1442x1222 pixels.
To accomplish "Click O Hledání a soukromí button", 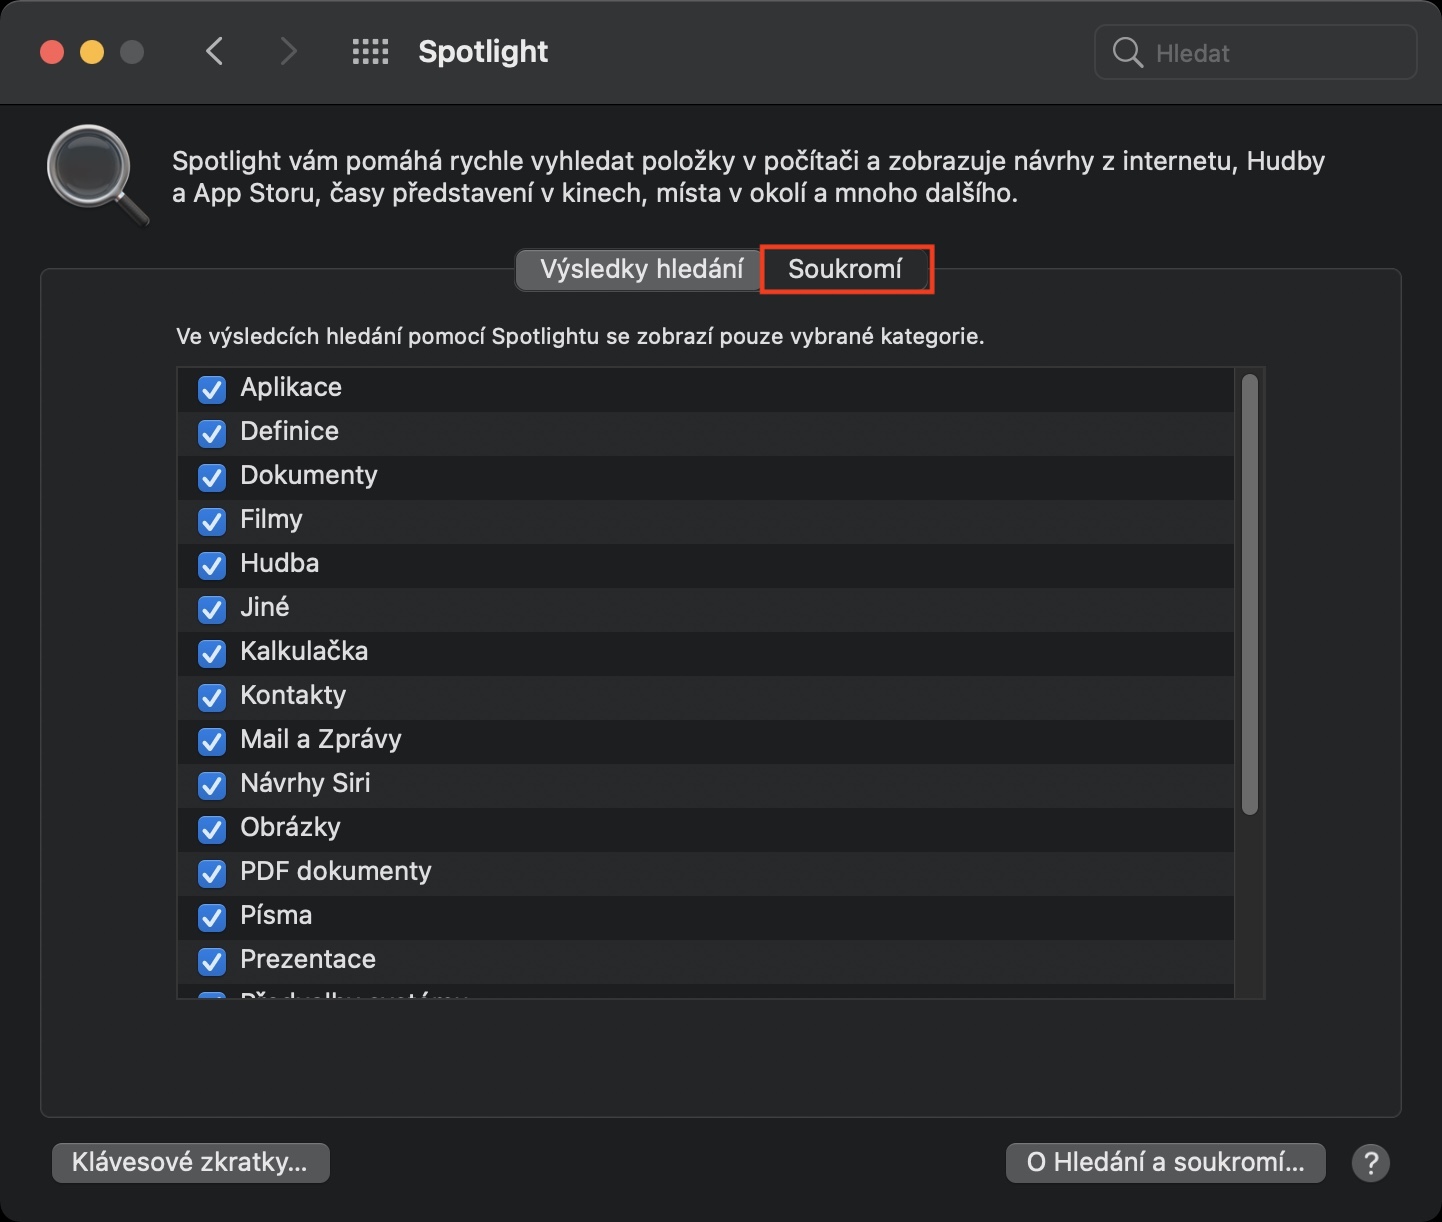I will pyautogui.click(x=1165, y=1162).
